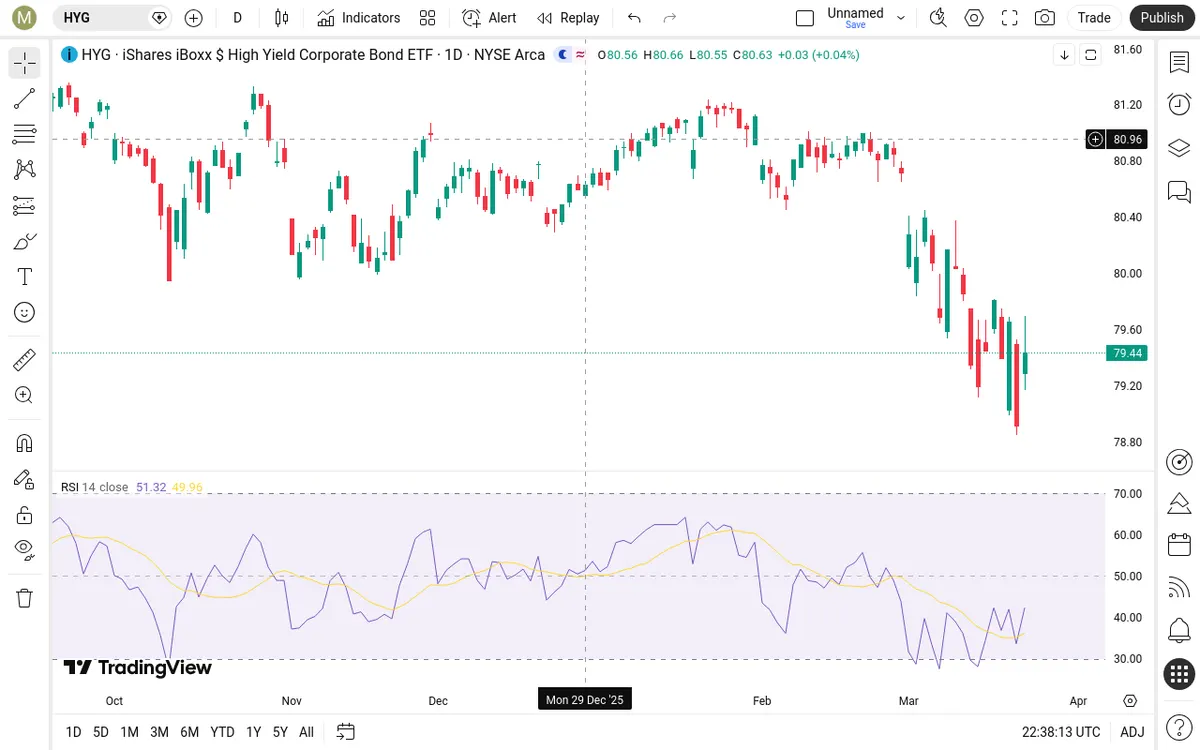
Task: Toggle magnet mode for drawings
Action: click(25, 443)
